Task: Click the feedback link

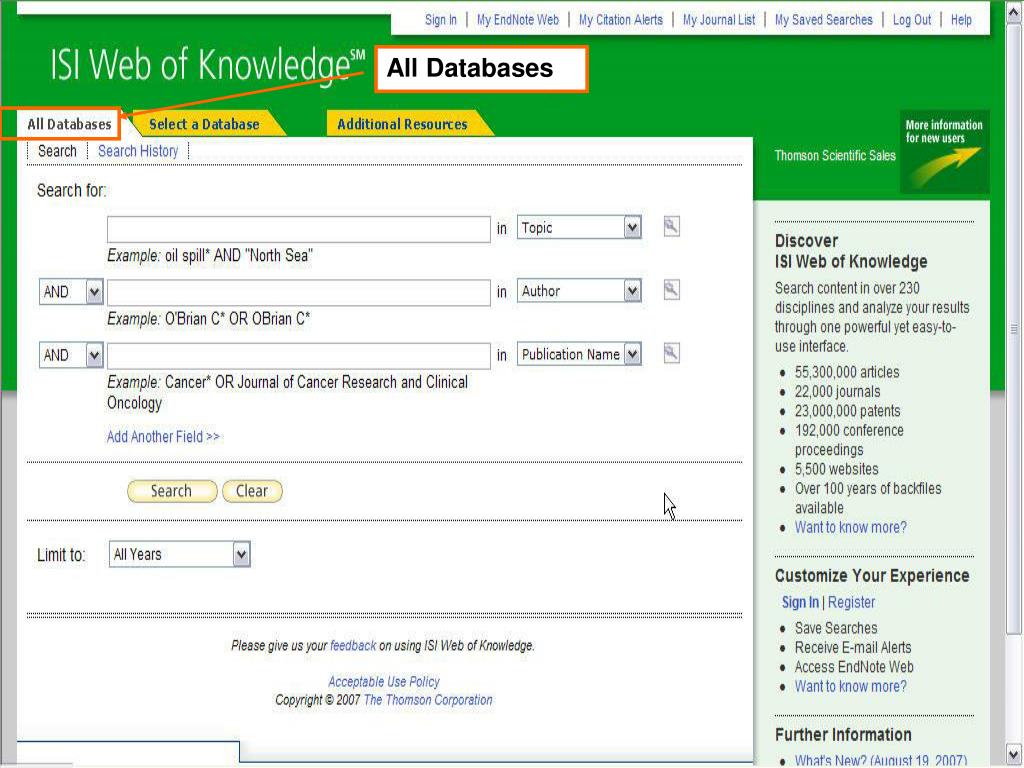Action: [353, 646]
